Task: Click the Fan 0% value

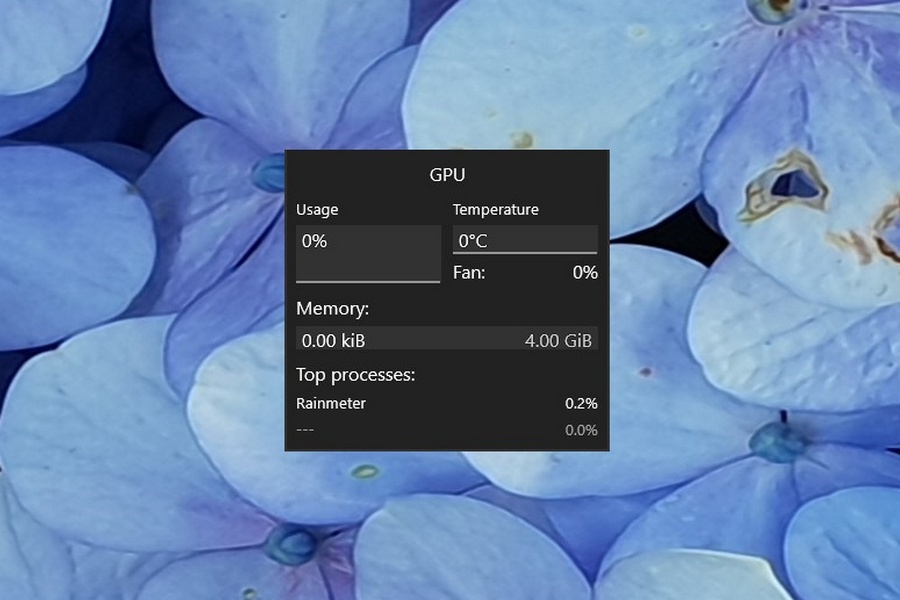Action: tap(585, 272)
